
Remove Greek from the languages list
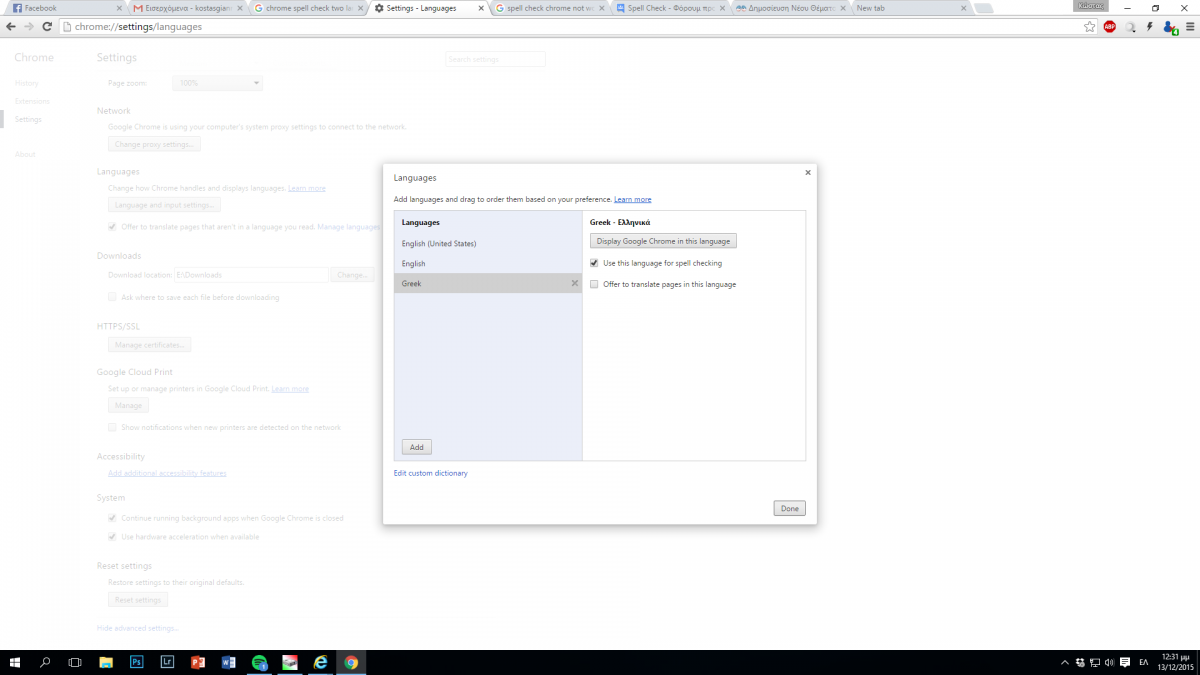click(574, 283)
